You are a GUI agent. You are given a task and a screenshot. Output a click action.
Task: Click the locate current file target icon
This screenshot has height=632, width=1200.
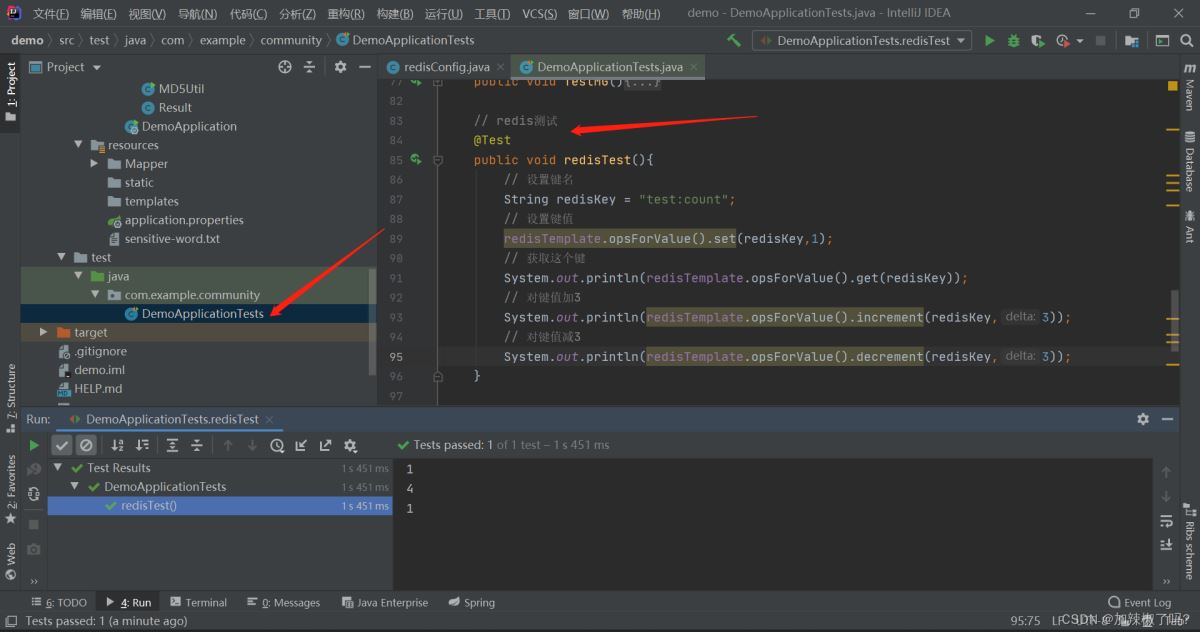point(285,67)
